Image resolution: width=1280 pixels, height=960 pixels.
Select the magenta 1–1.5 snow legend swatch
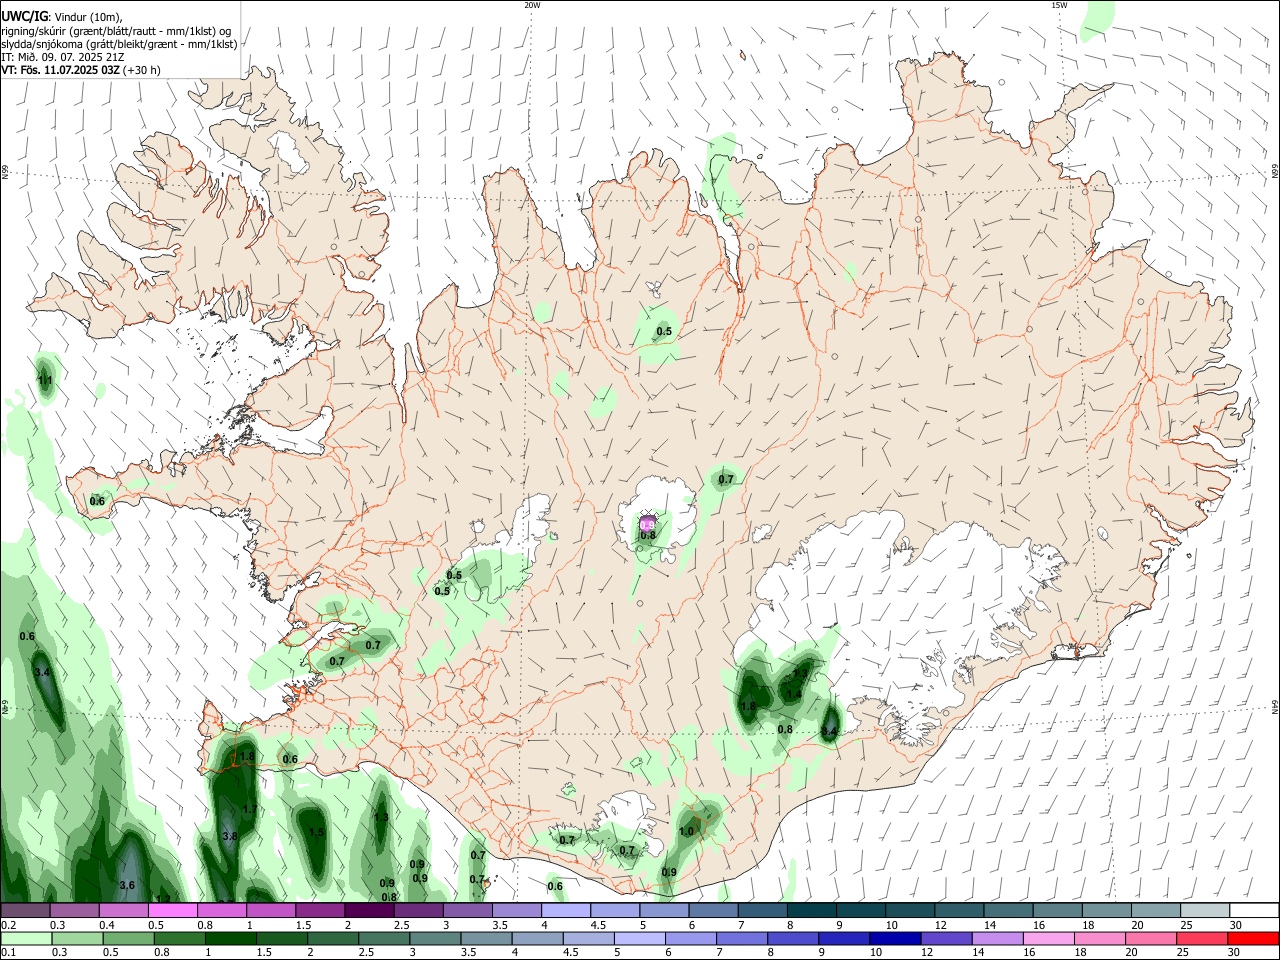click(271, 911)
